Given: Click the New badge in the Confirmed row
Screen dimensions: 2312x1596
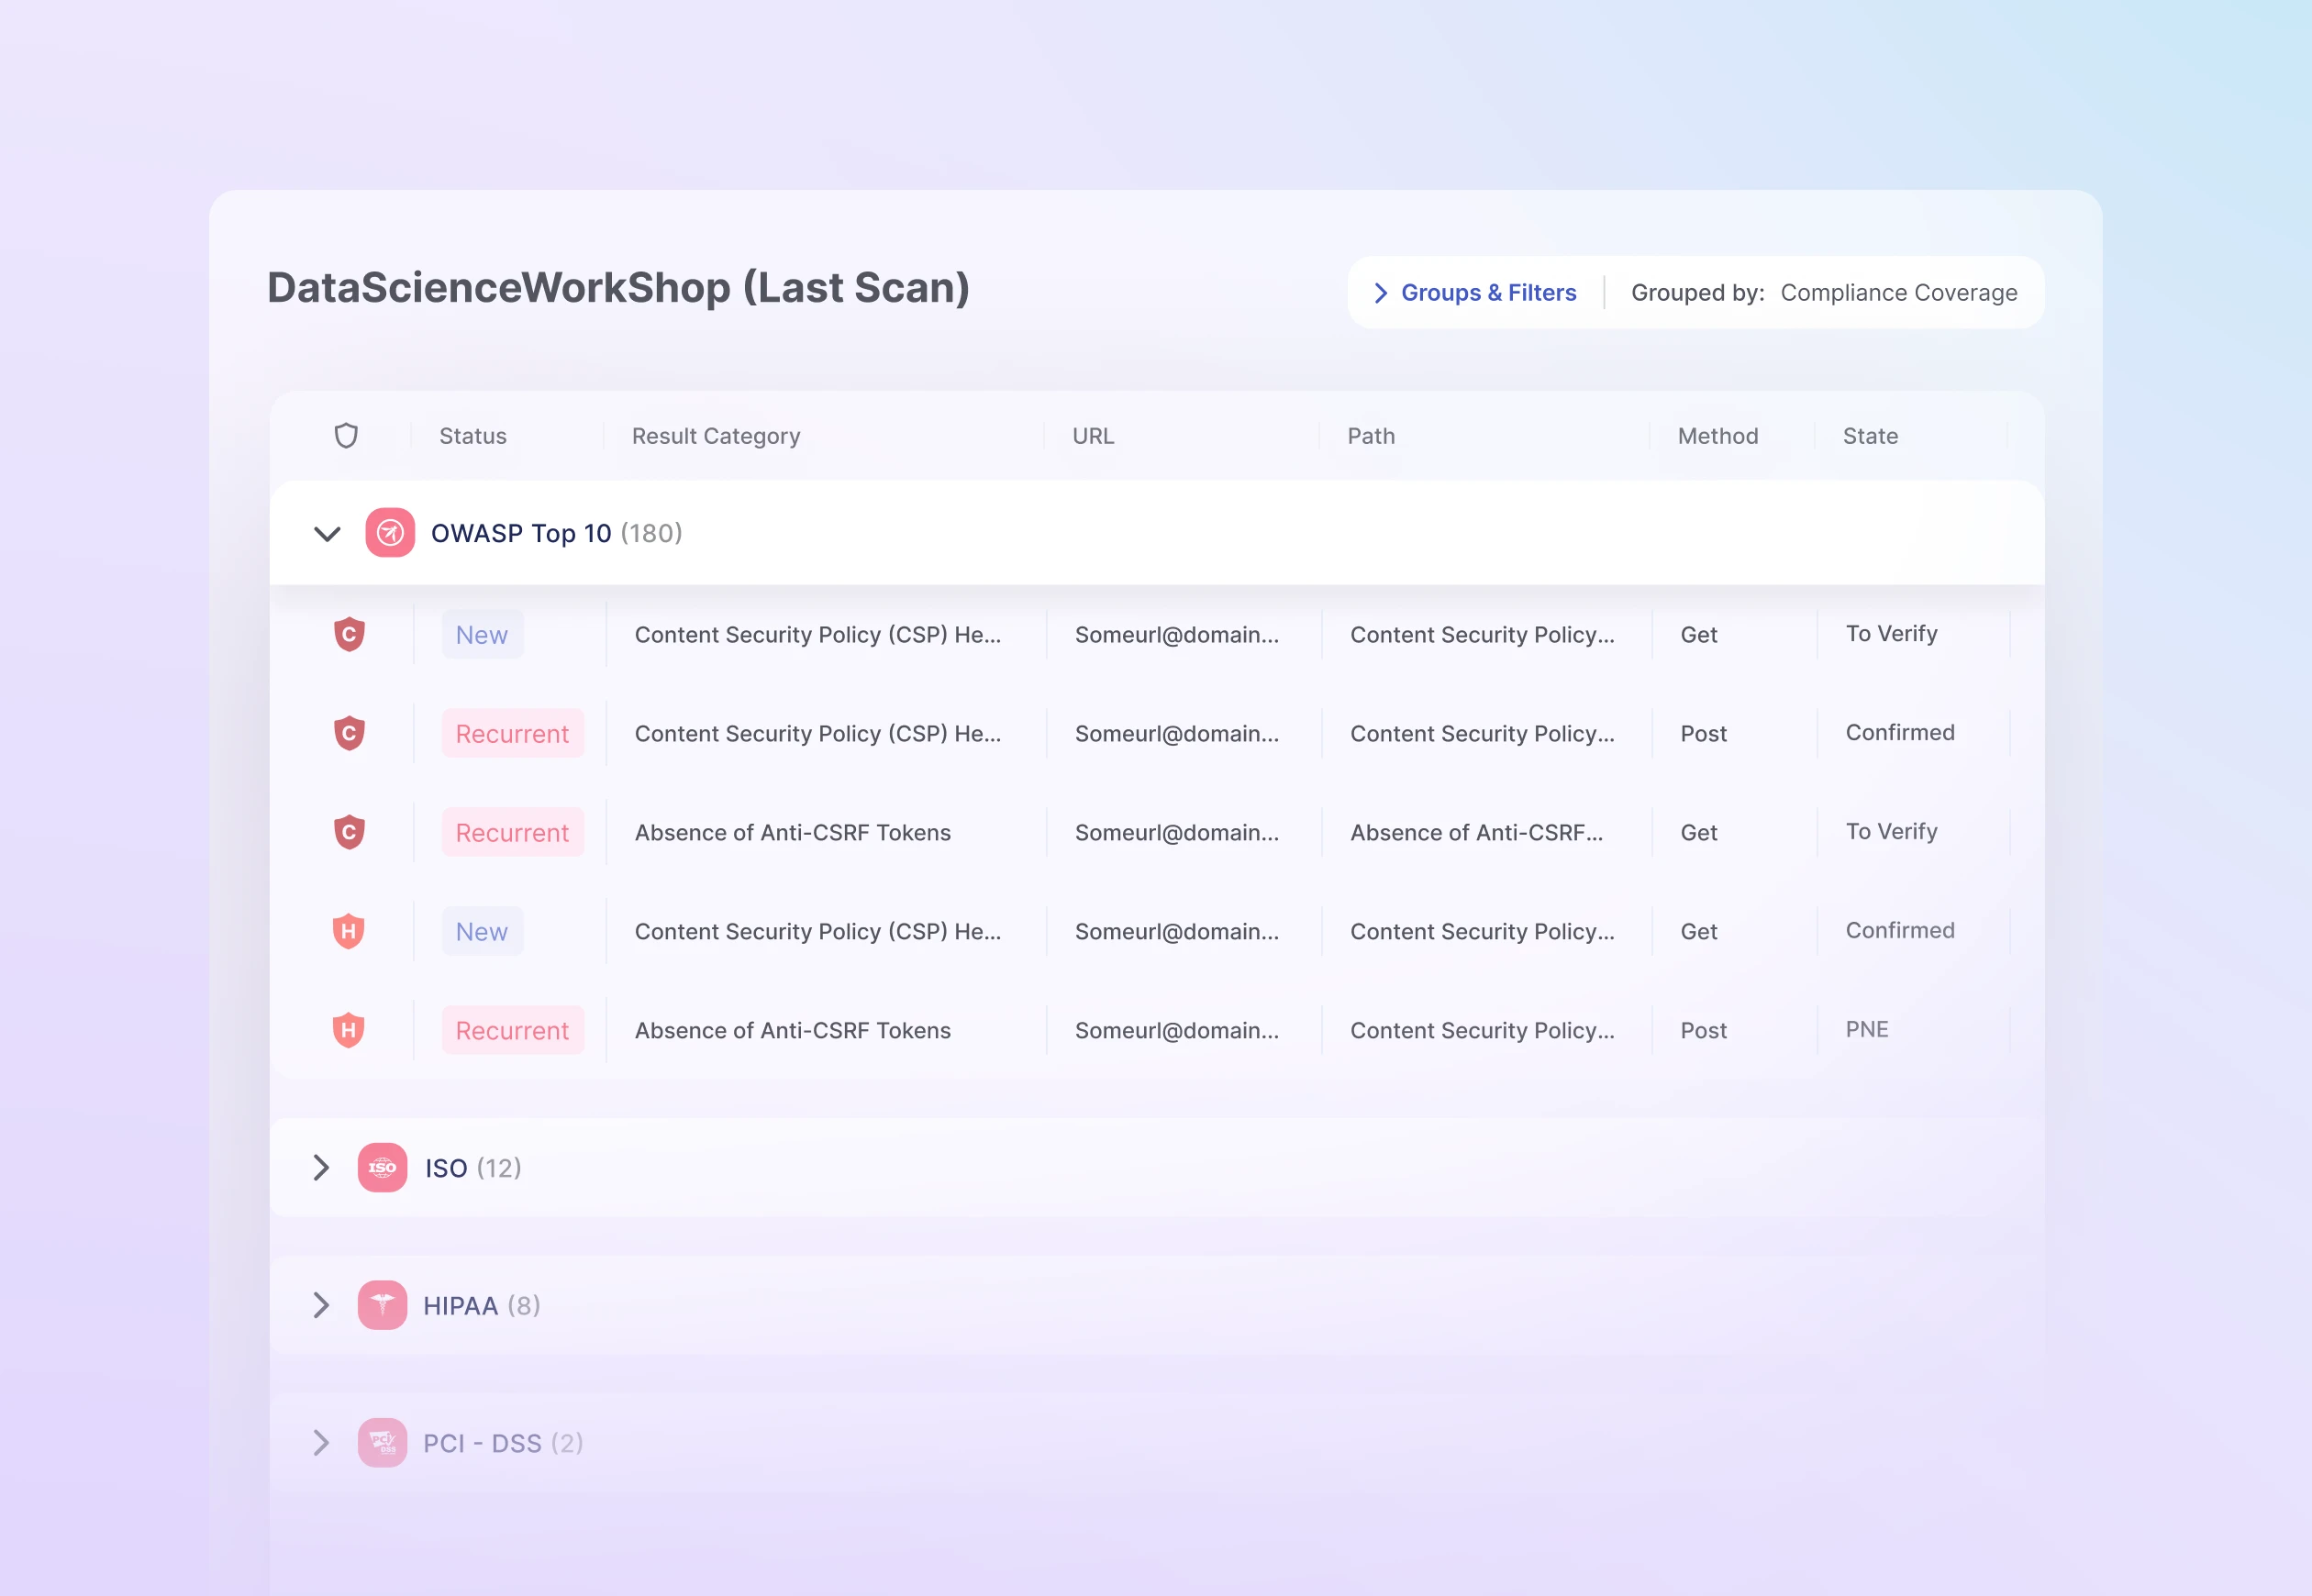Looking at the screenshot, I should pyautogui.click(x=482, y=931).
